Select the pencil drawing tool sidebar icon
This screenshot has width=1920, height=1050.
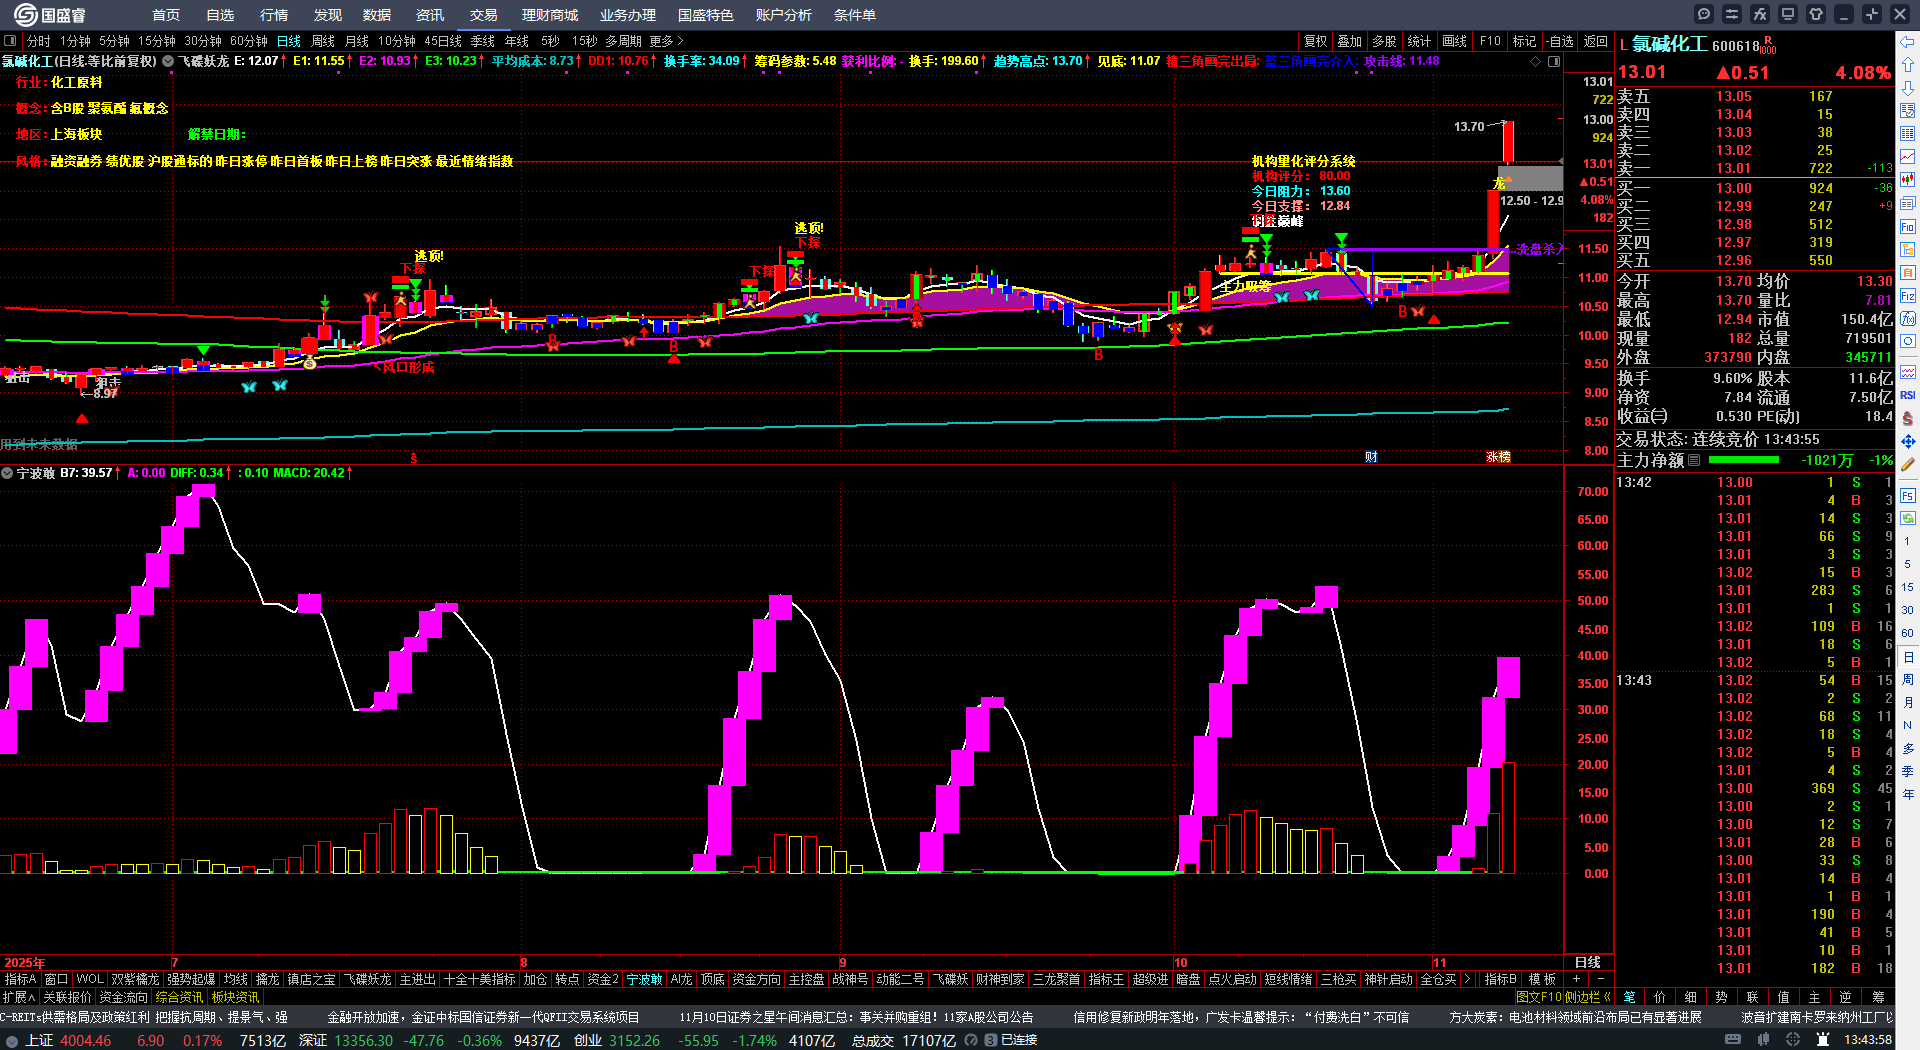pyautogui.click(x=1908, y=464)
